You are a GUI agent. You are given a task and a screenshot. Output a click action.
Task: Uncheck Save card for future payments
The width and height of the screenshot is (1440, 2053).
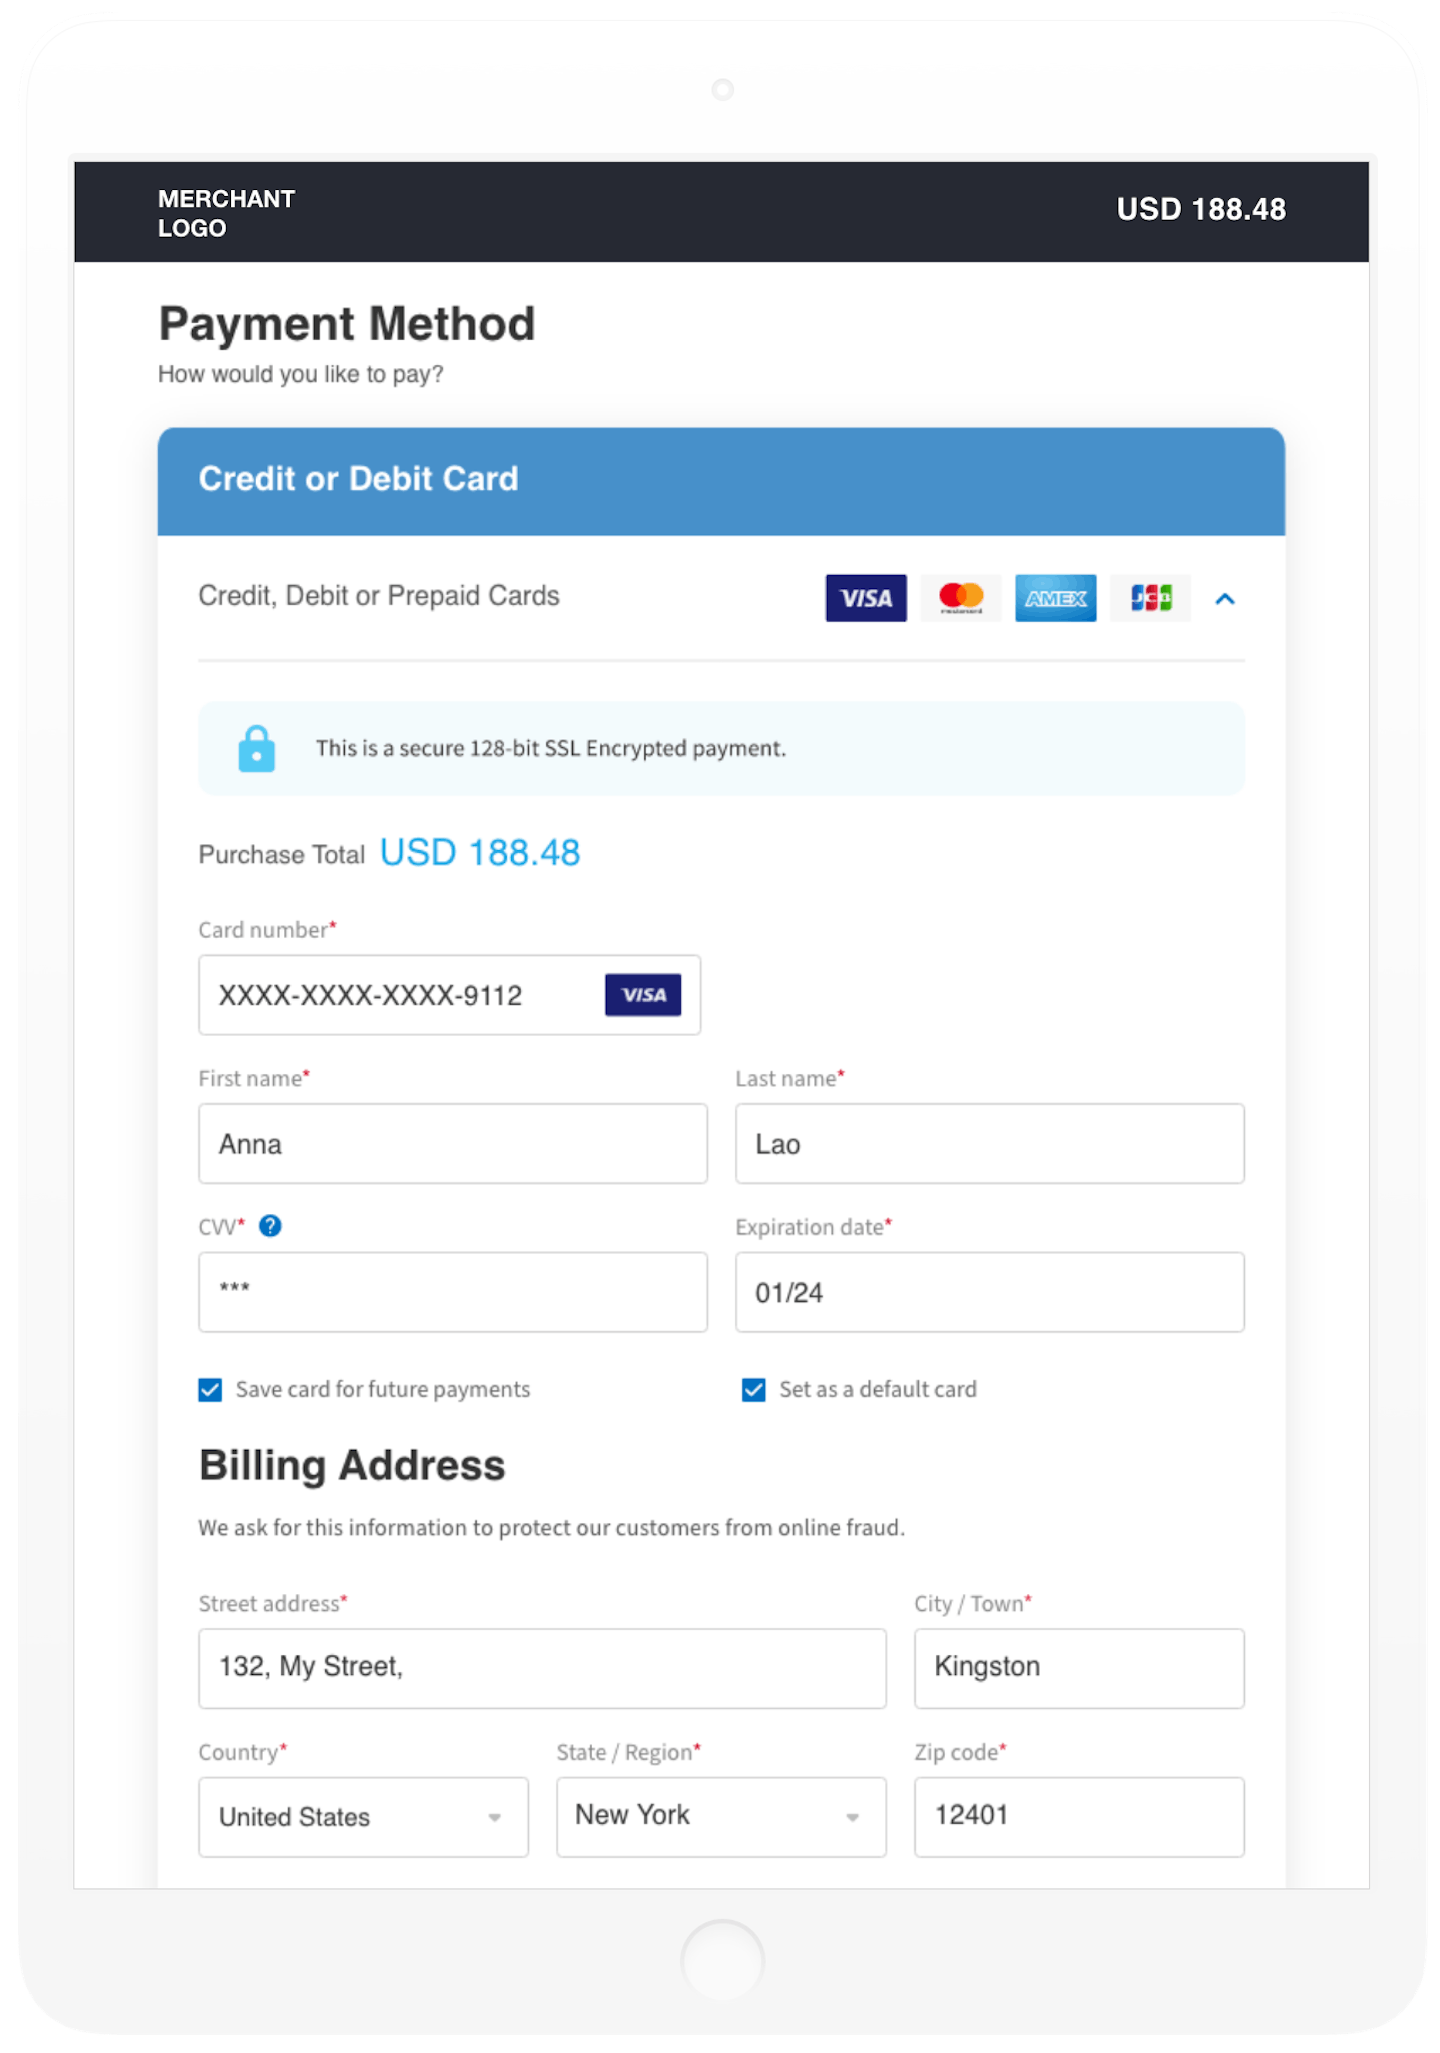coord(210,1390)
